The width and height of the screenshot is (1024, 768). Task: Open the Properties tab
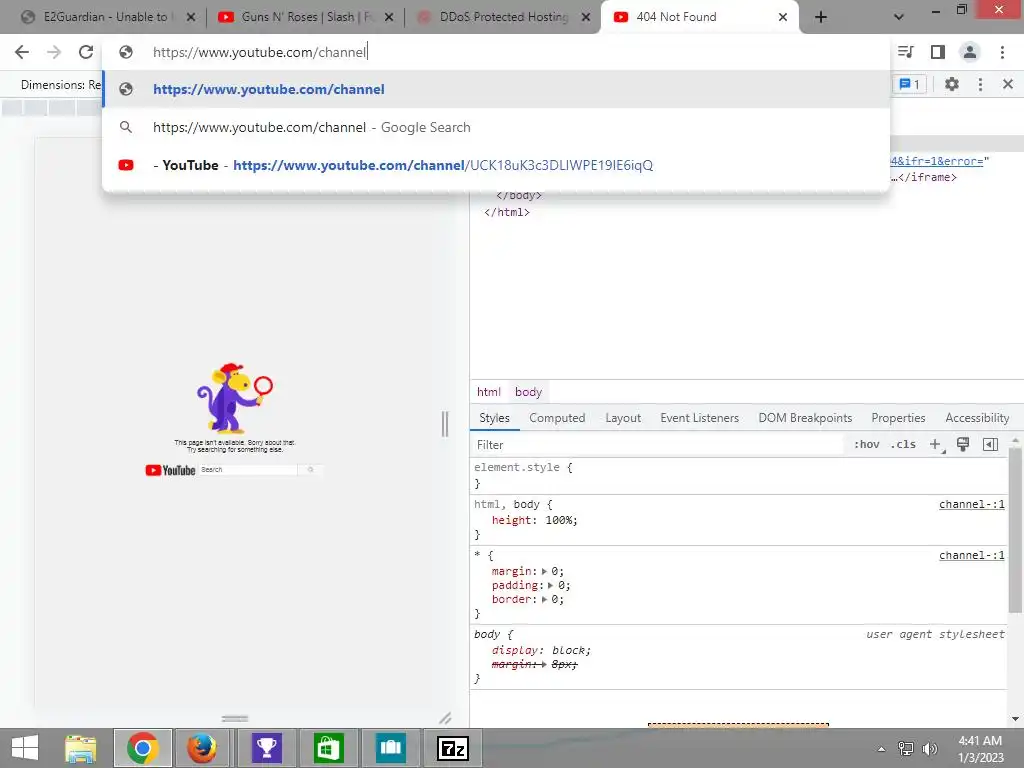[898, 418]
